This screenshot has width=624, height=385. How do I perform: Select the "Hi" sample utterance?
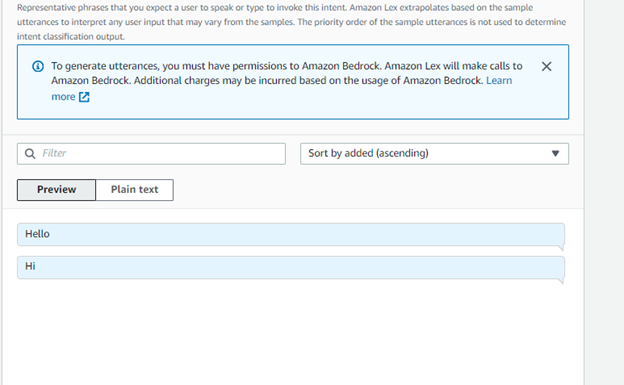click(291, 268)
